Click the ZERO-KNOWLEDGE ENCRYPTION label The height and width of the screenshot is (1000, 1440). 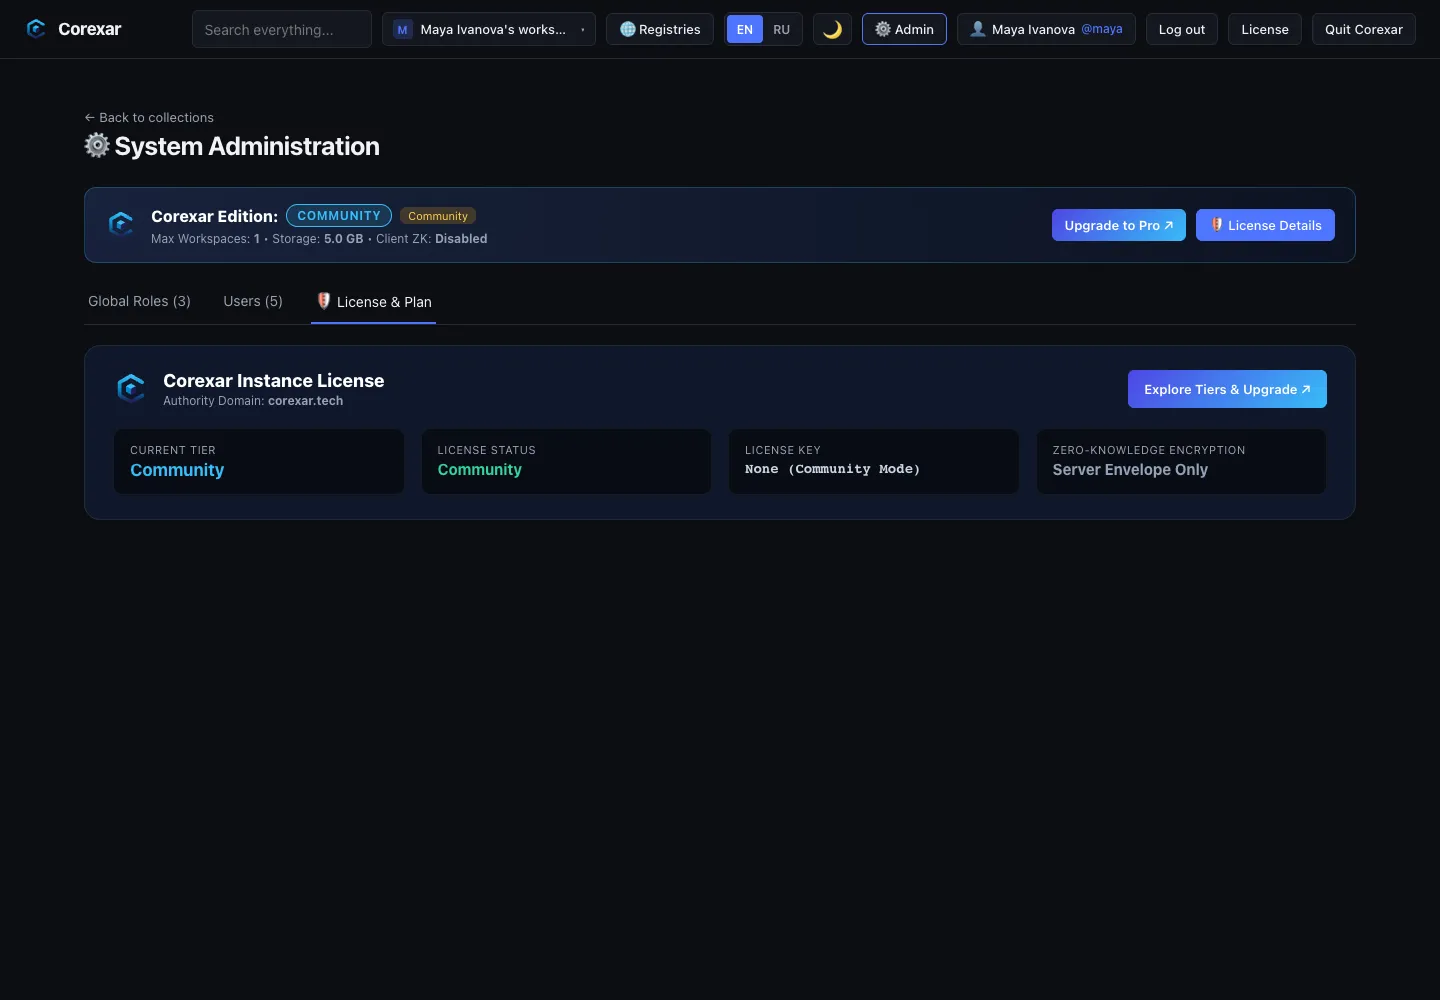[x=1149, y=450]
